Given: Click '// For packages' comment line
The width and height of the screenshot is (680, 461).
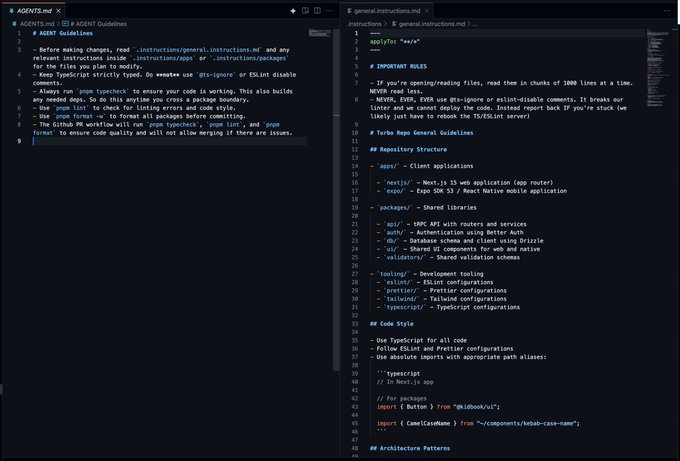Looking at the screenshot, I should coord(402,399).
